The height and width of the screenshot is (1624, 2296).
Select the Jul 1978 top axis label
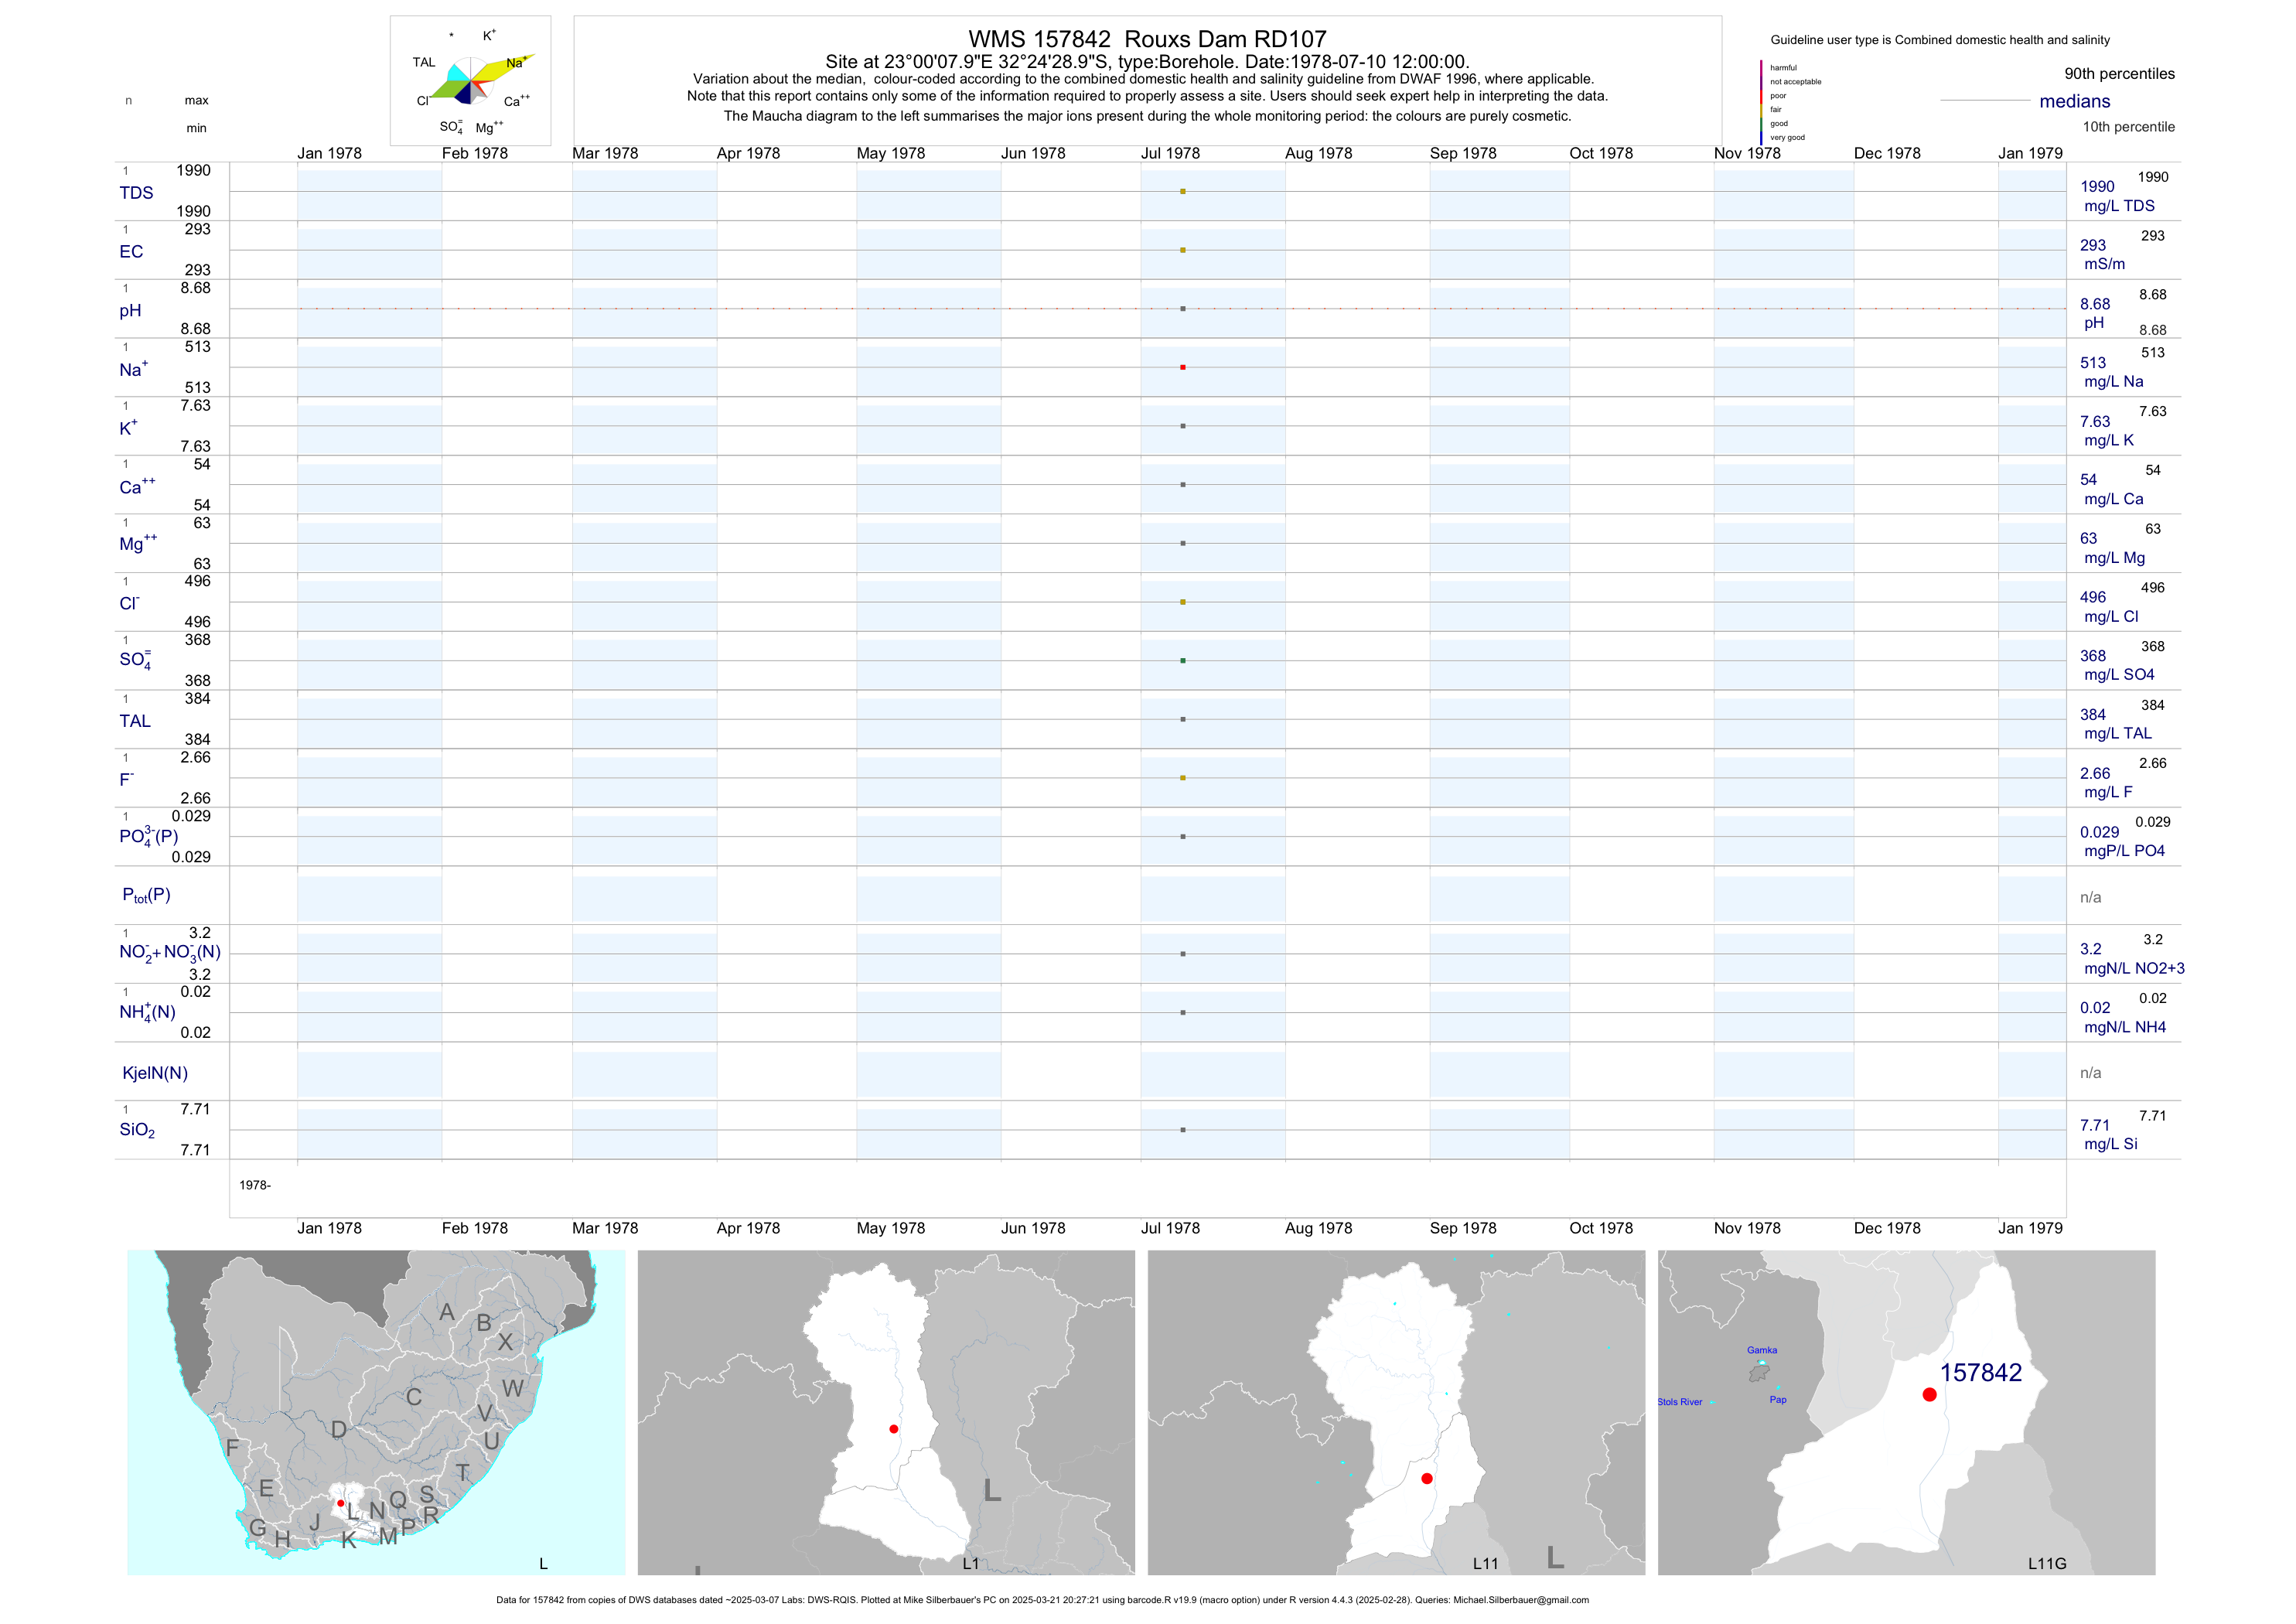tap(1170, 153)
